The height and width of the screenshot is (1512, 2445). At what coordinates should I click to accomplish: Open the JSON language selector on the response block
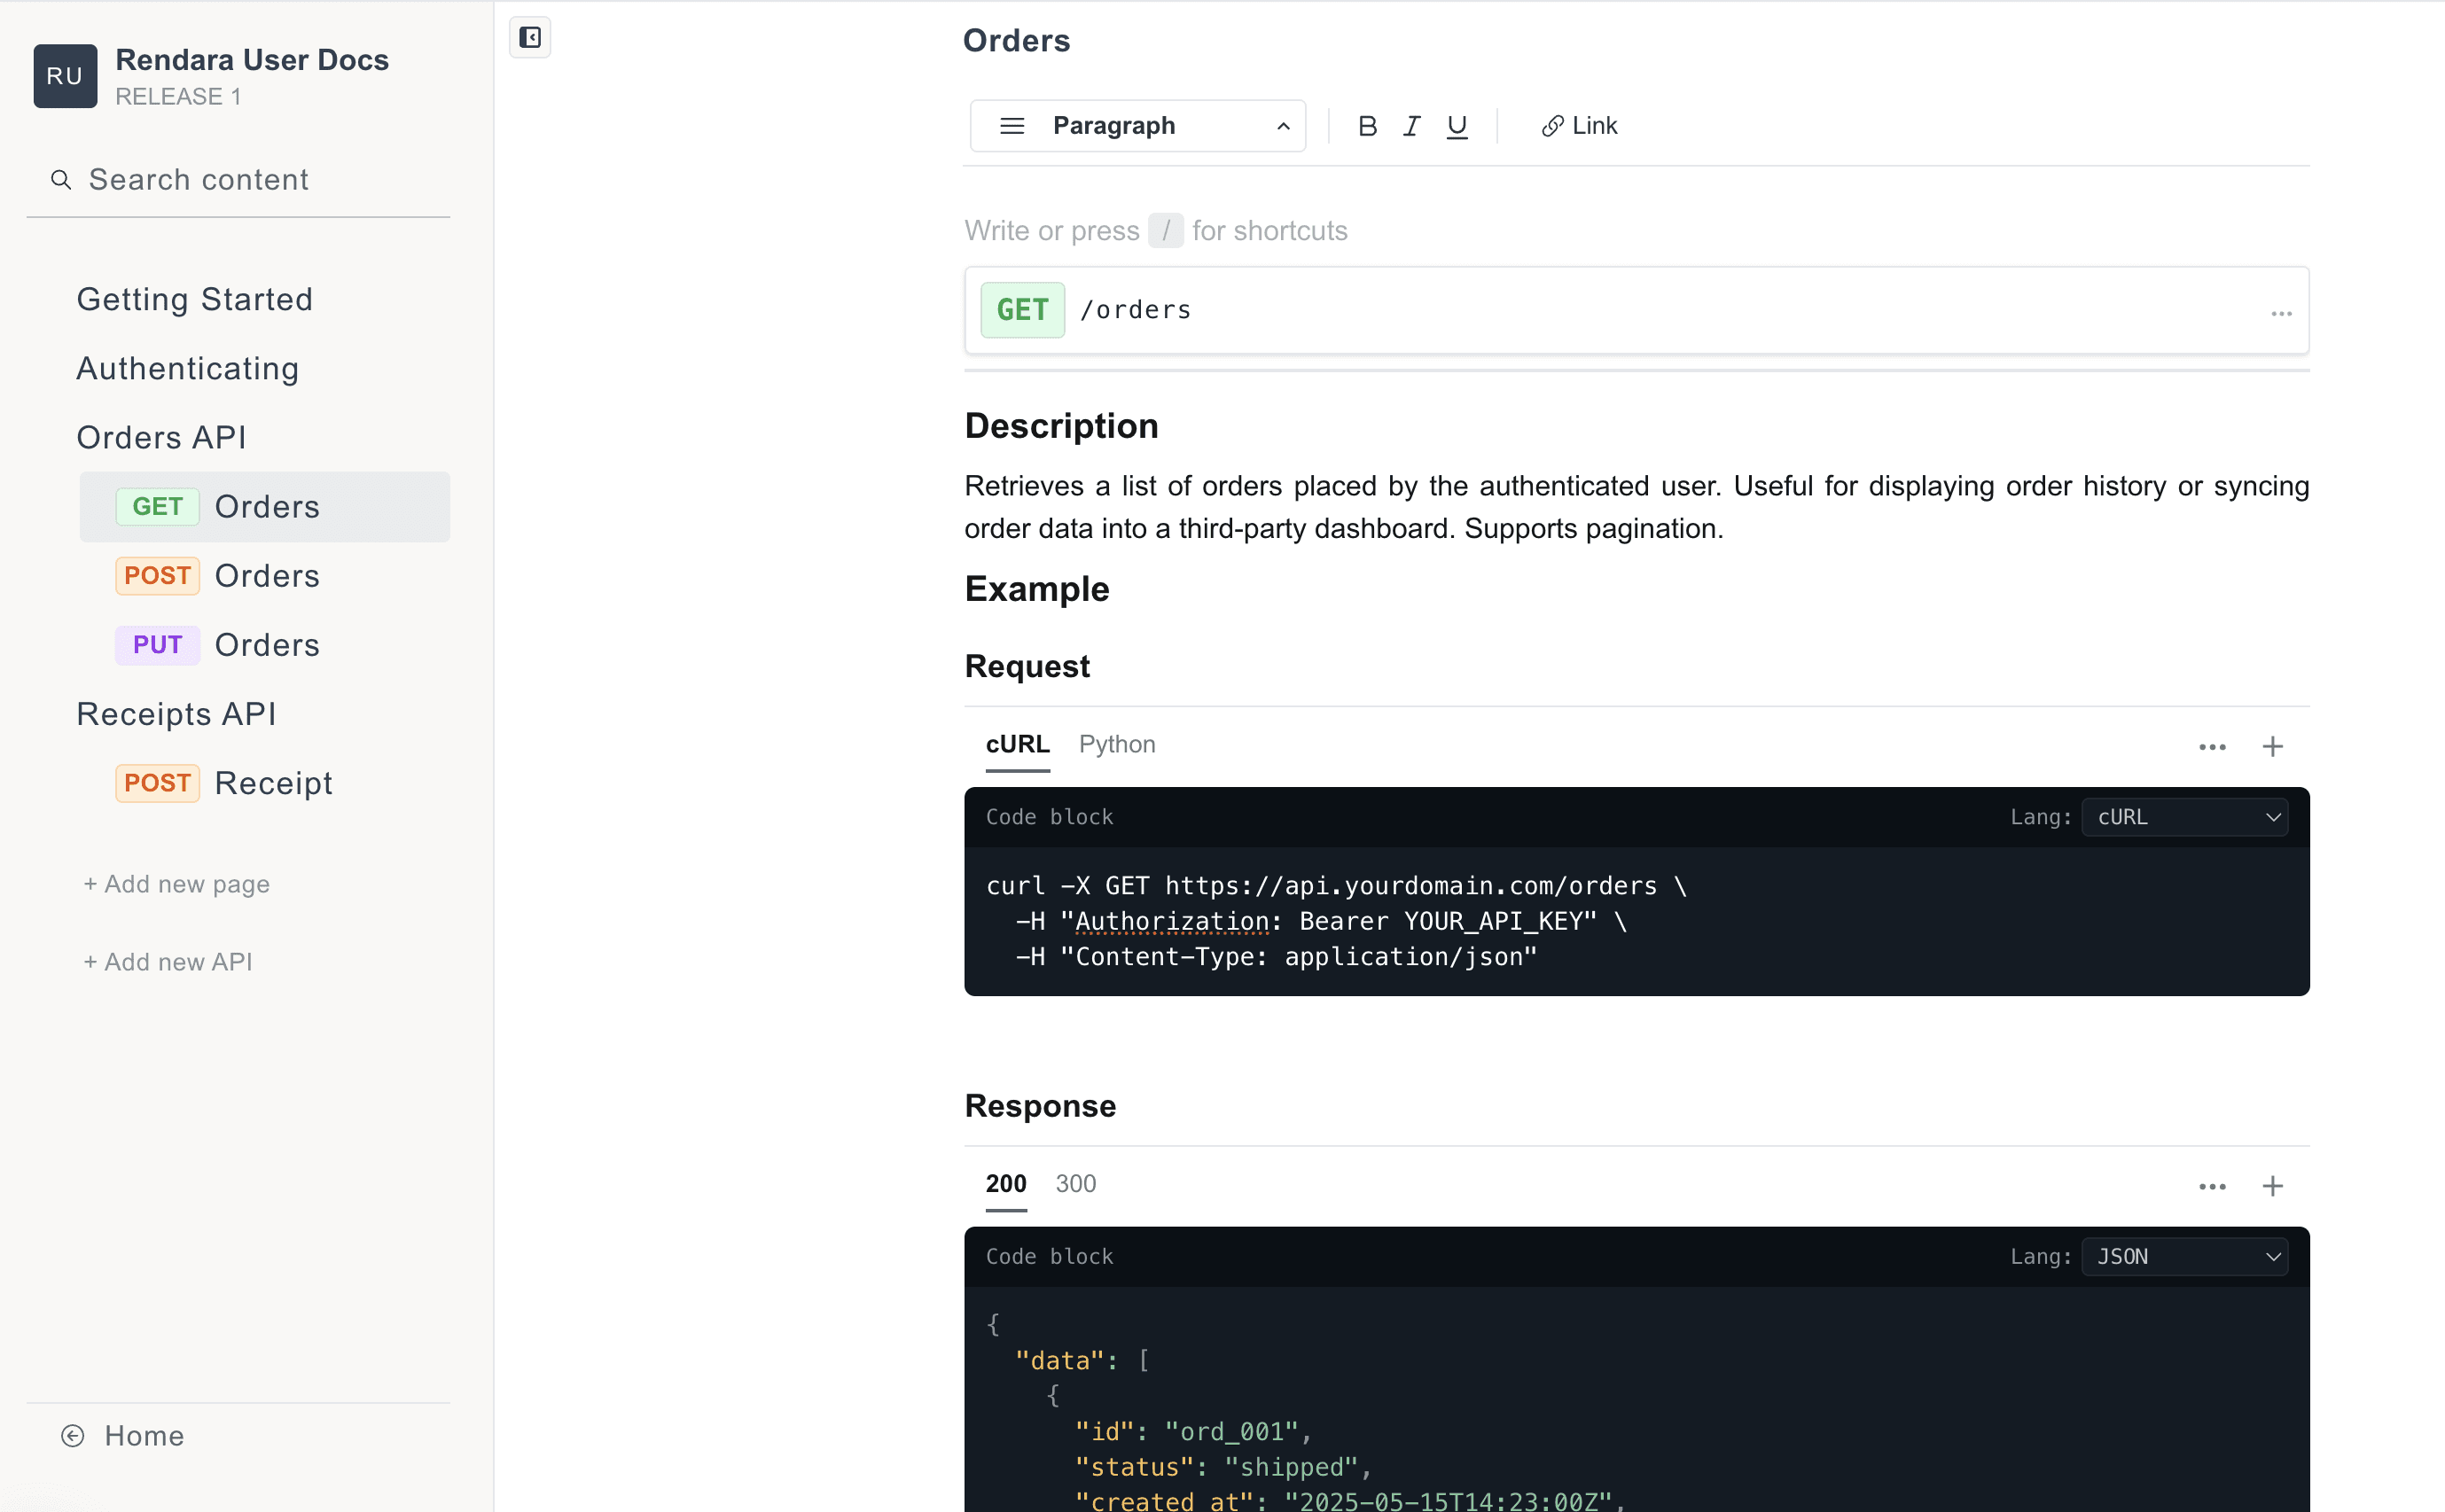click(x=2185, y=1256)
